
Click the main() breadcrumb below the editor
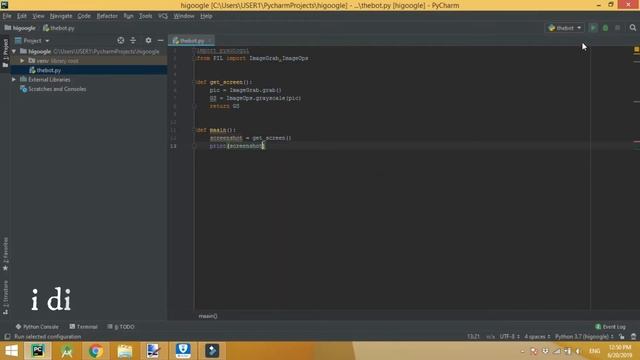pos(208,316)
